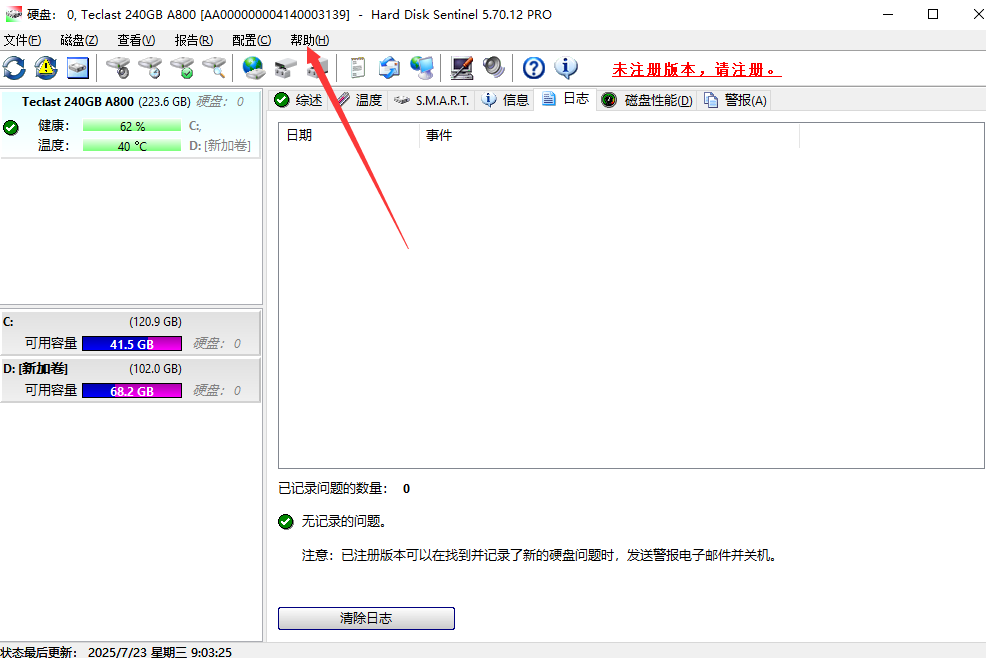Click the 68.2 GB free space bar
Viewport: 986px width, 658px height.
(x=132, y=391)
